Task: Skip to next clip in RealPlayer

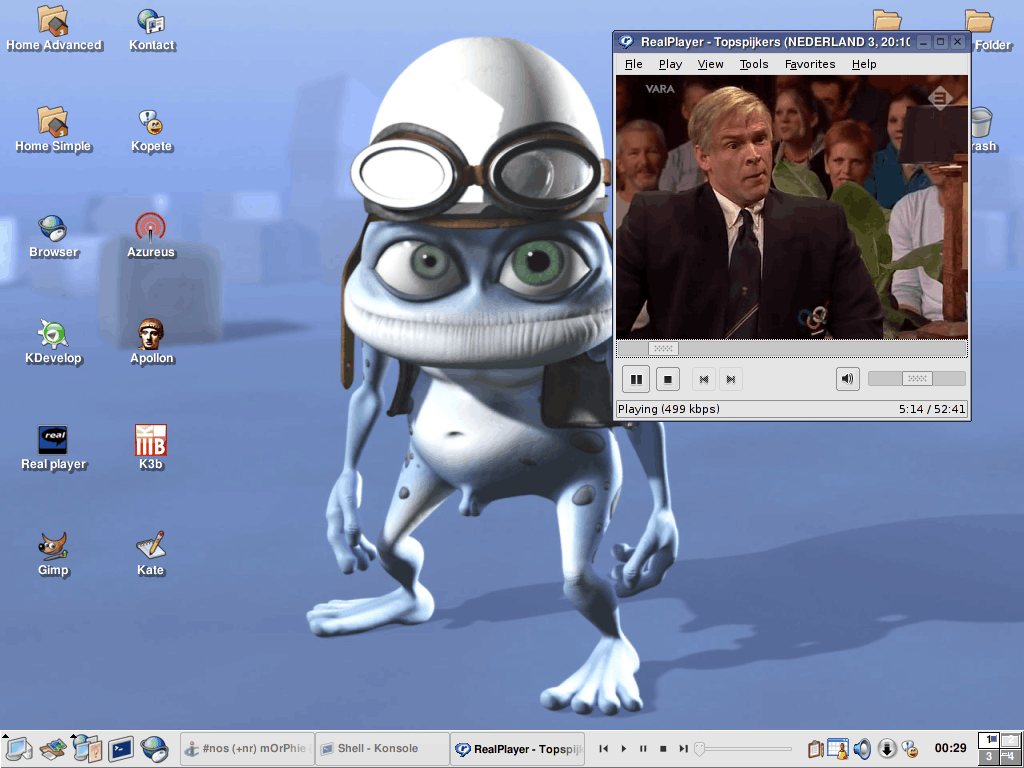Action: click(731, 379)
